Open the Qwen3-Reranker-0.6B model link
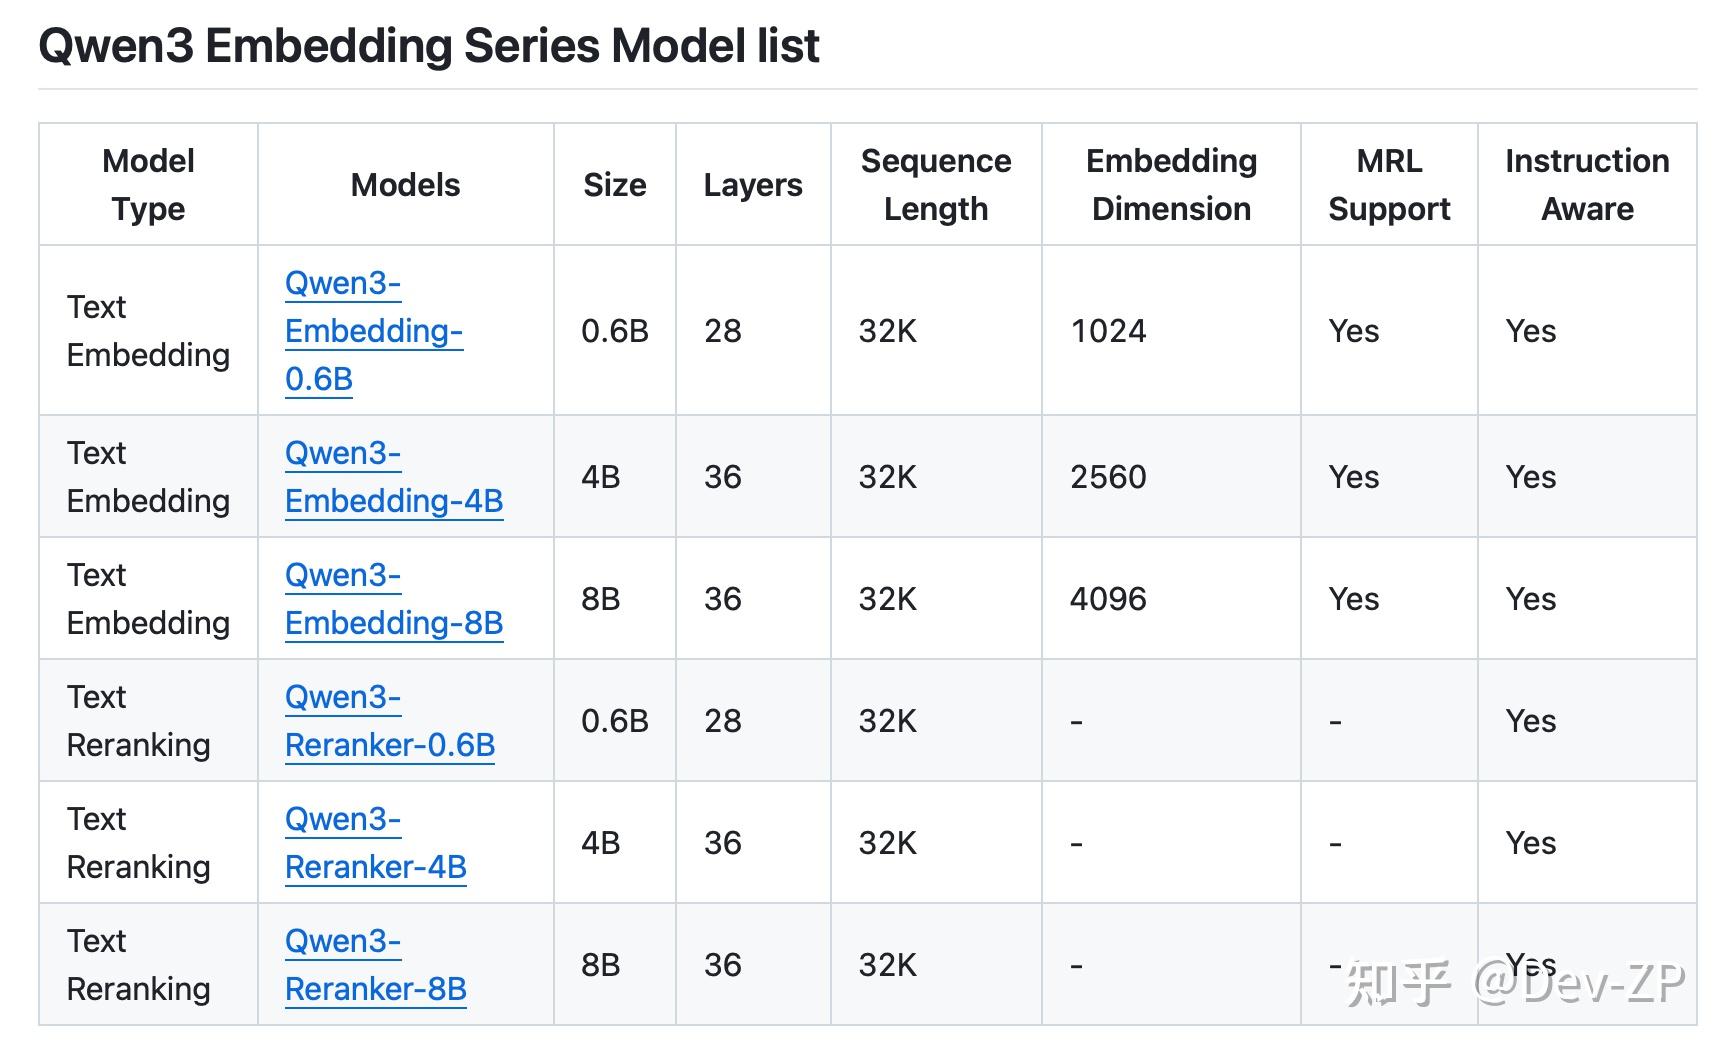This screenshot has width=1730, height=1052. point(389,722)
